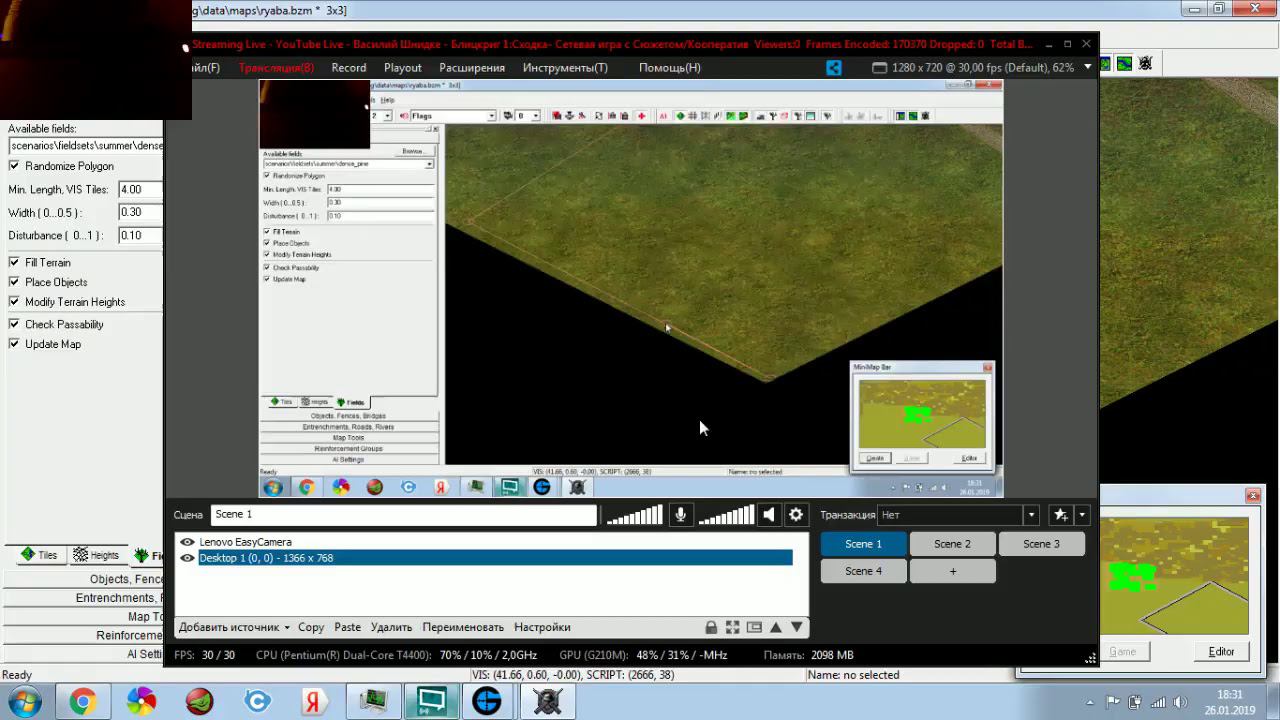Adjust the microphone volume level bar
1280x720 pixels.
[634, 515]
